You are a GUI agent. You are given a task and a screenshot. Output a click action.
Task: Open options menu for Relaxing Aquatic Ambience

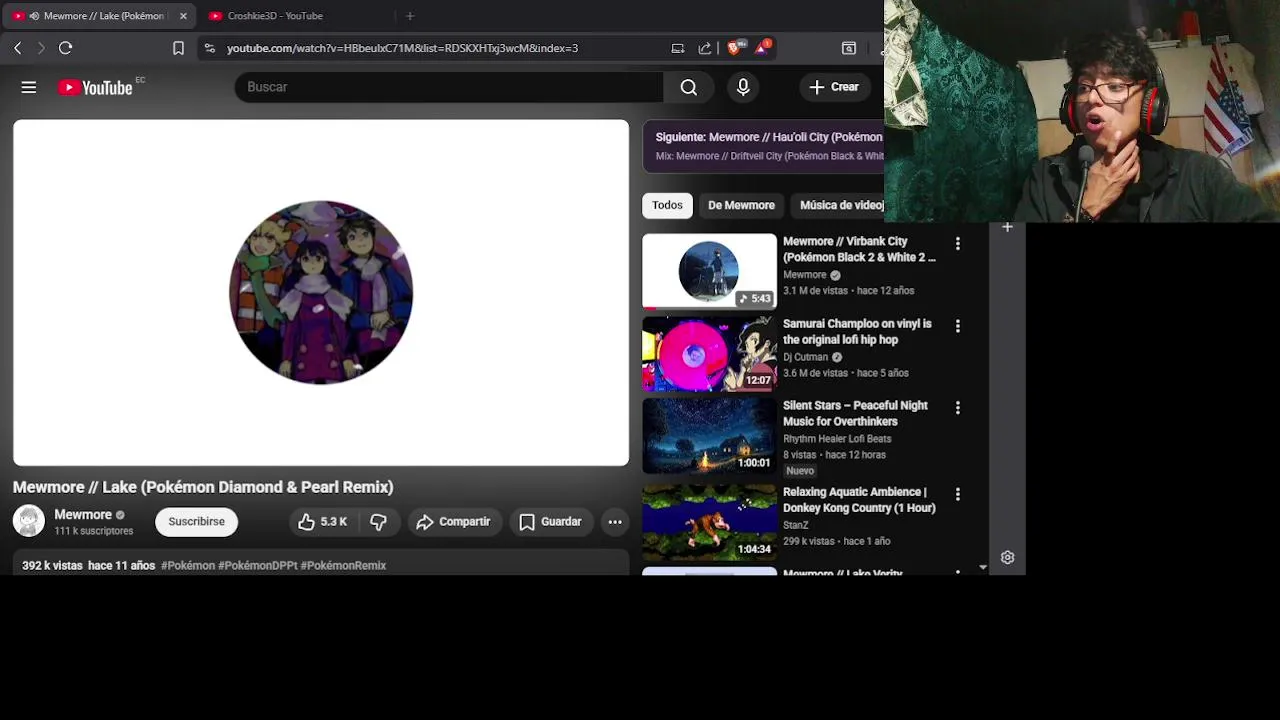tap(958, 494)
